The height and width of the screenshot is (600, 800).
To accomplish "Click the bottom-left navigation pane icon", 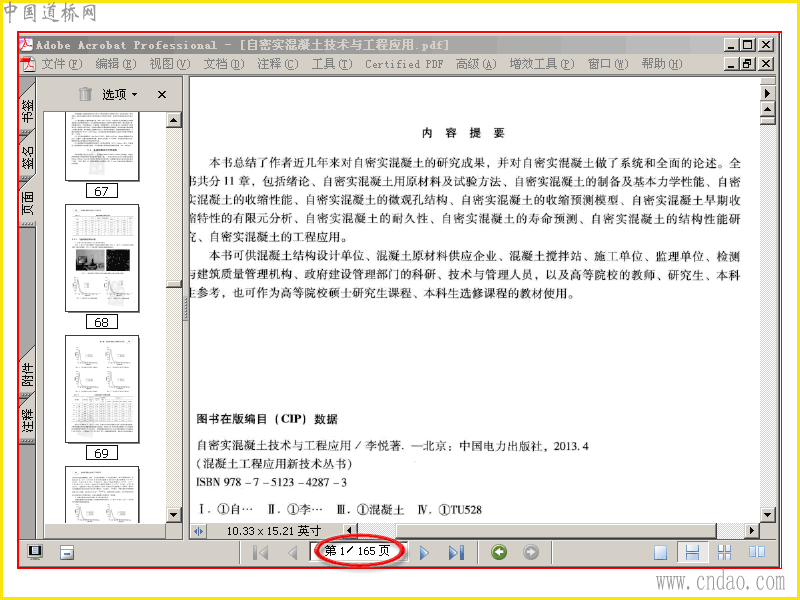I will pyautogui.click(x=35, y=552).
